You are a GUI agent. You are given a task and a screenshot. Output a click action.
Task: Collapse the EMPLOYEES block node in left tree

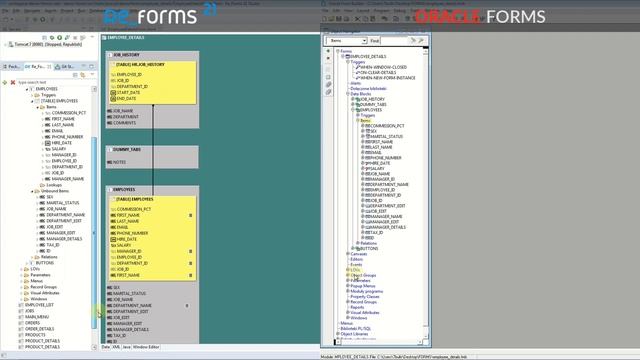click(27, 89)
